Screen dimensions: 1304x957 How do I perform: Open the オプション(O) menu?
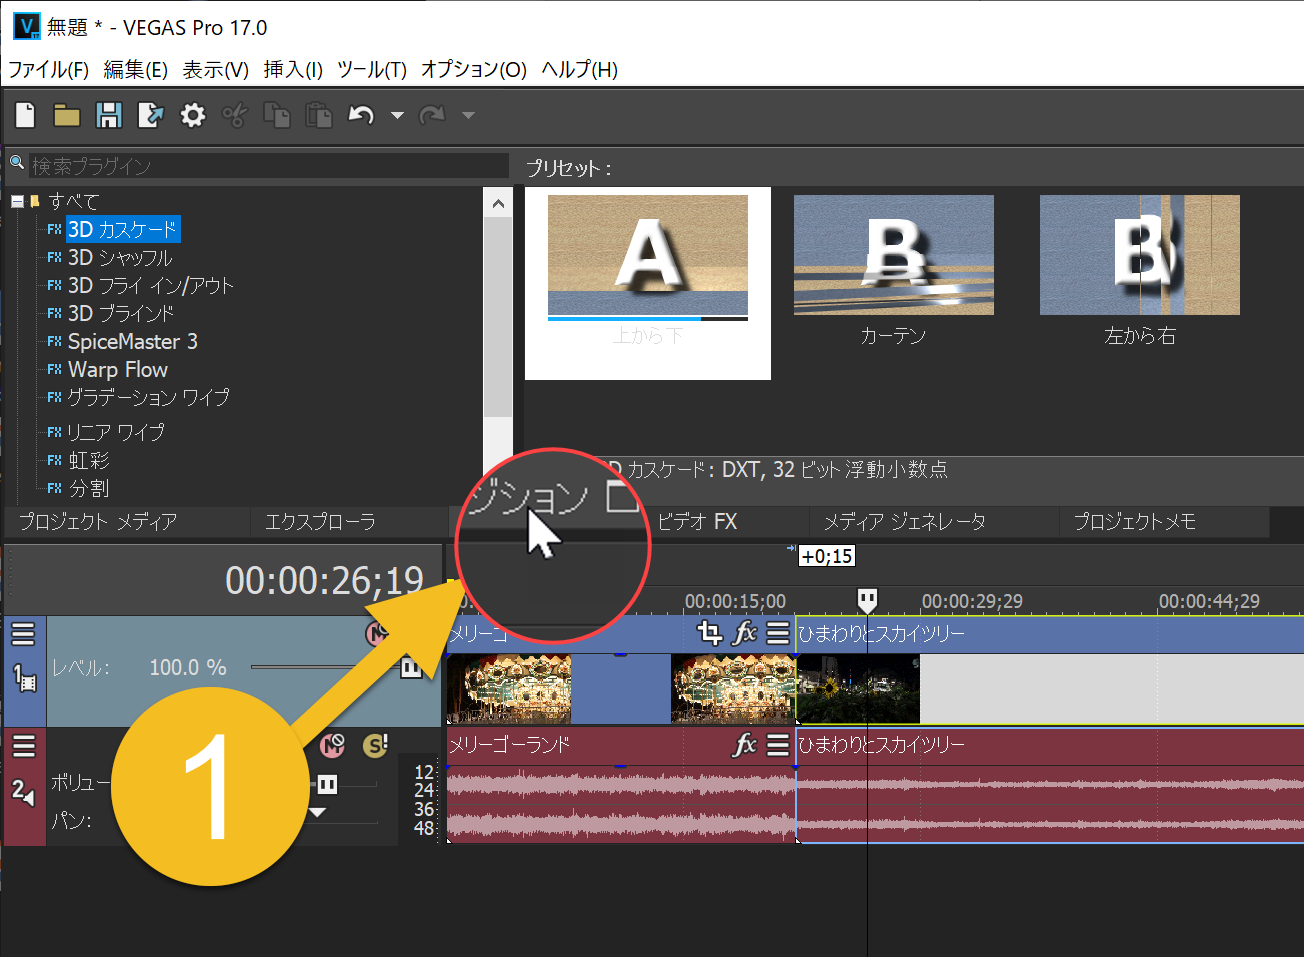(474, 69)
